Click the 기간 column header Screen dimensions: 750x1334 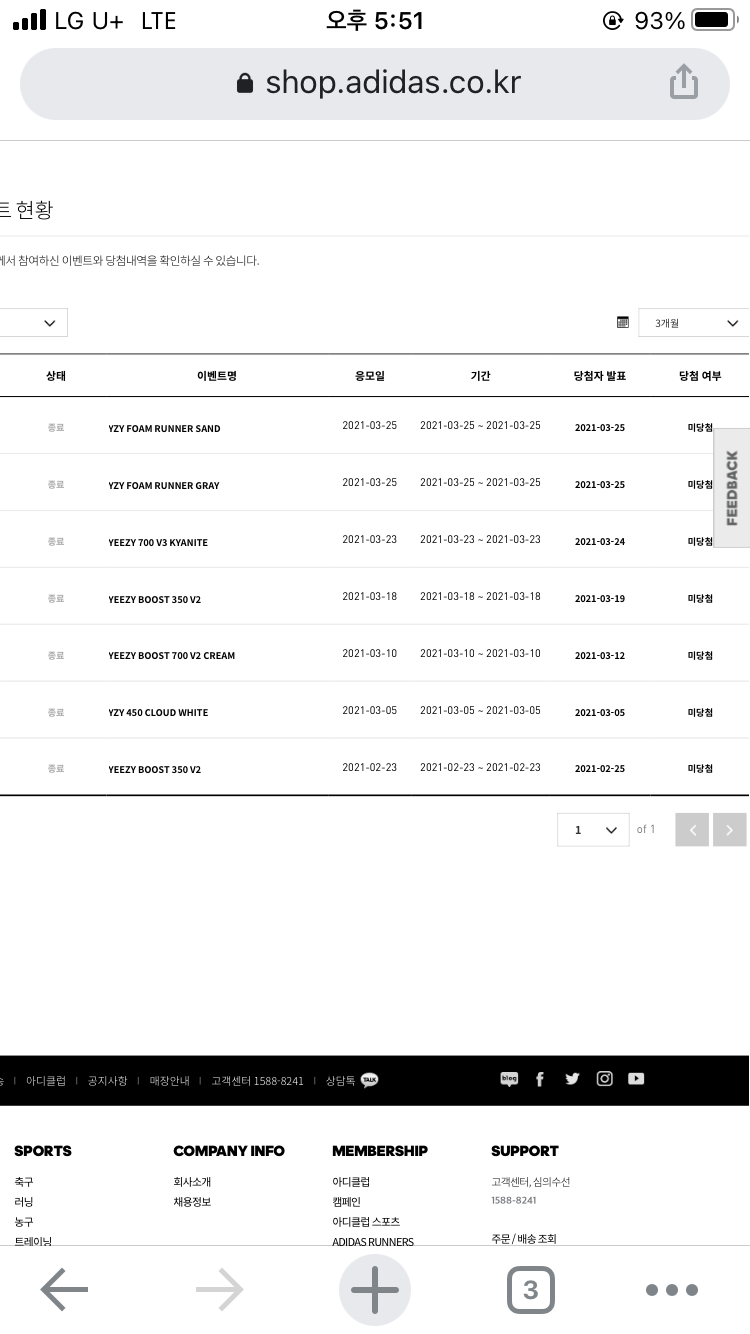[x=480, y=376]
